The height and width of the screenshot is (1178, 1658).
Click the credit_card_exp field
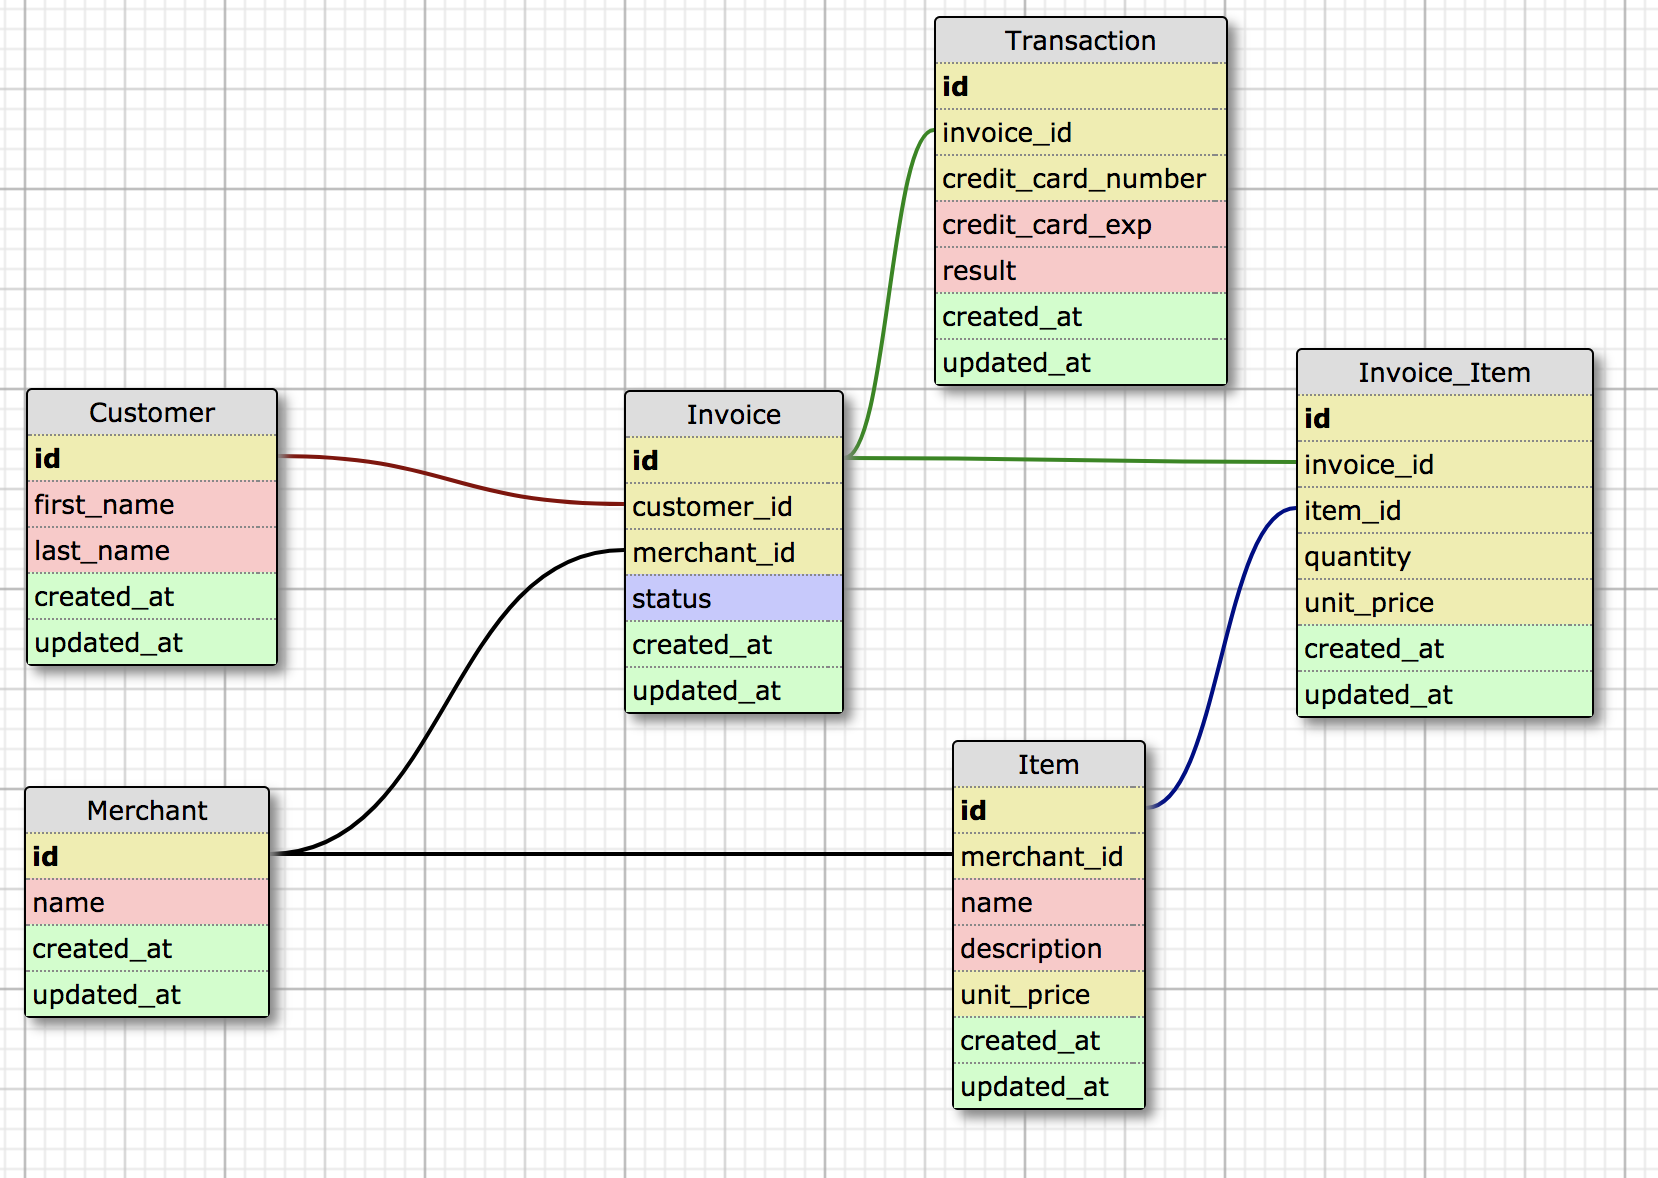pos(1080,225)
